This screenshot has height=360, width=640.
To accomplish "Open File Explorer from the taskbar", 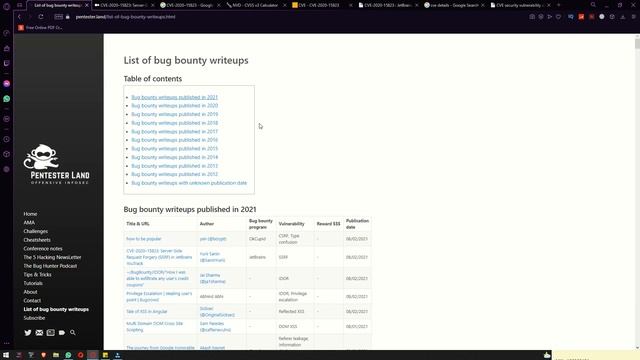I will click(56, 355).
